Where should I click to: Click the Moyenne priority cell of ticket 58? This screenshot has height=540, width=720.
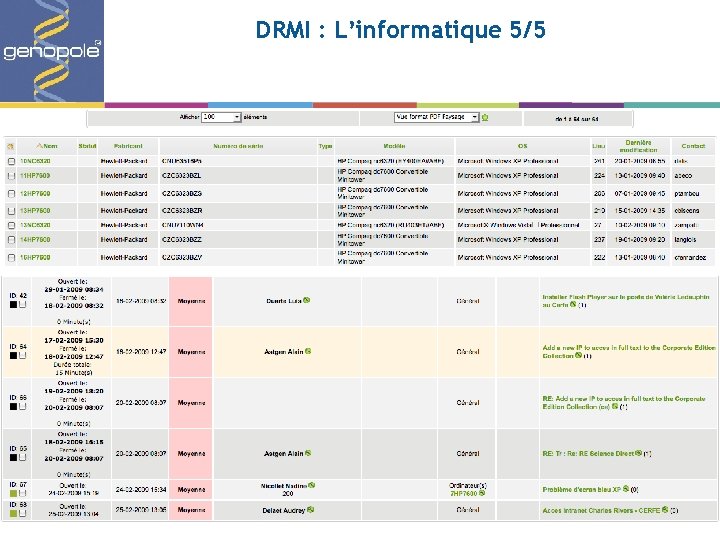pyautogui.click(x=191, y=510)
